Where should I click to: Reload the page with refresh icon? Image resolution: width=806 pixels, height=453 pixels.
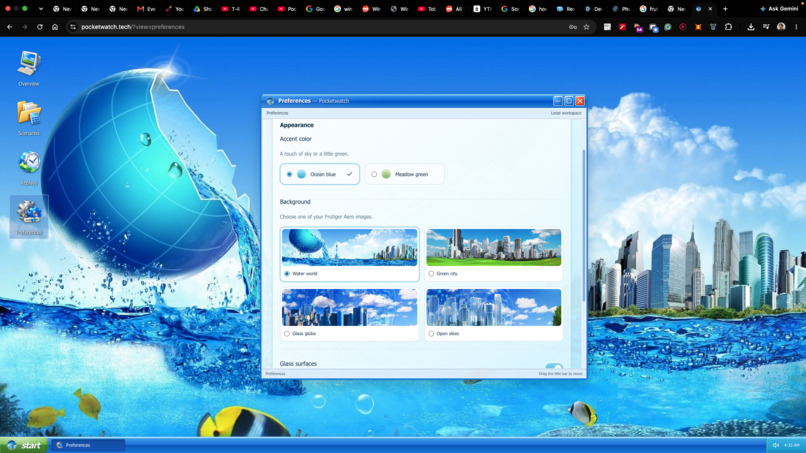[40, 27]
